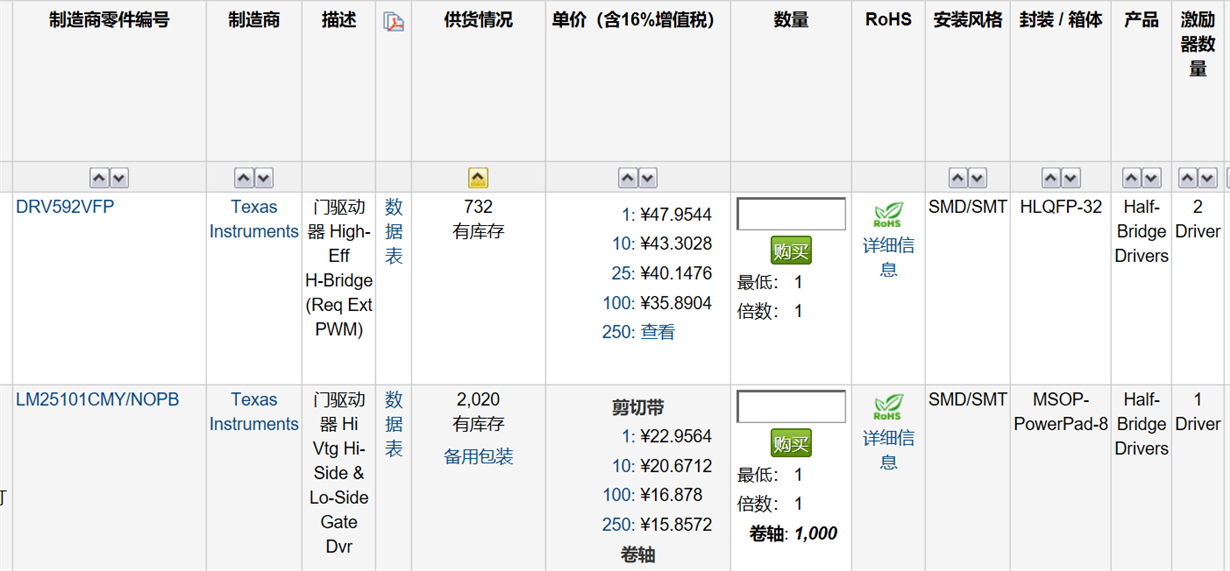Click quantity break 10: for DRV592VFP
The image size is (1230, 571).
[x=624, y=244]
